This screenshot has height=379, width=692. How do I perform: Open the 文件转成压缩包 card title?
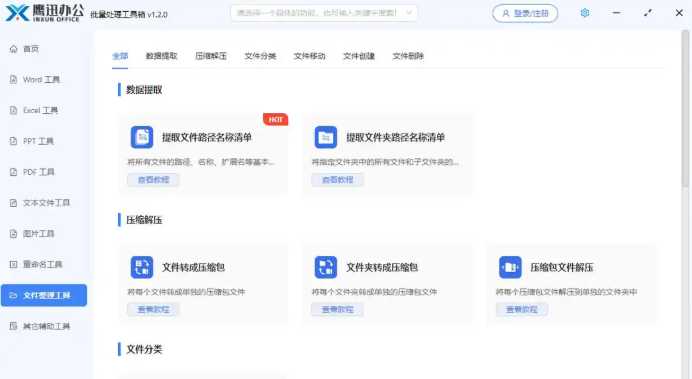(x=193, y=267)
